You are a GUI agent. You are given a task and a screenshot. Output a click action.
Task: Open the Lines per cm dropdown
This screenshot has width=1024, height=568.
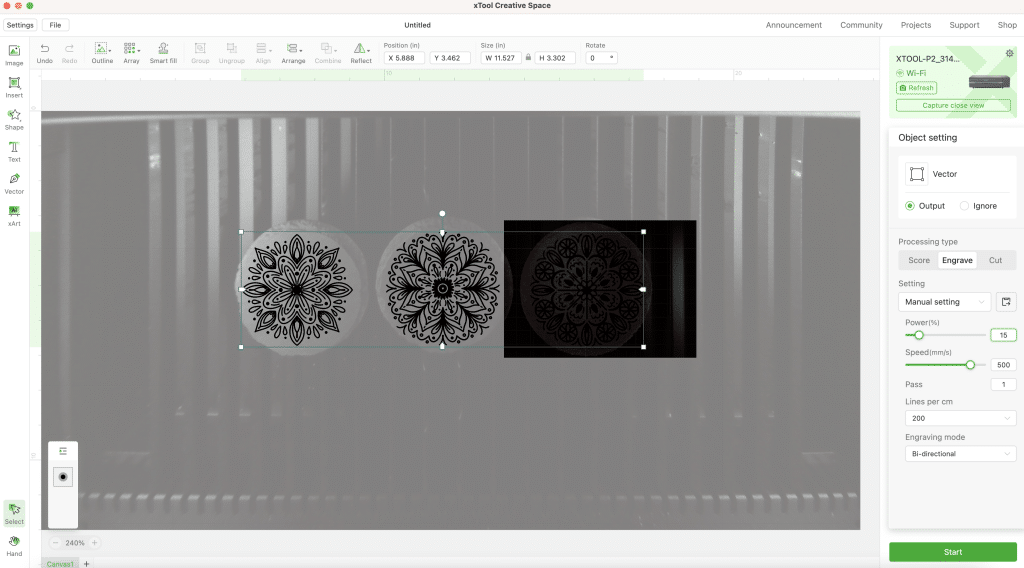pos(960,418)
